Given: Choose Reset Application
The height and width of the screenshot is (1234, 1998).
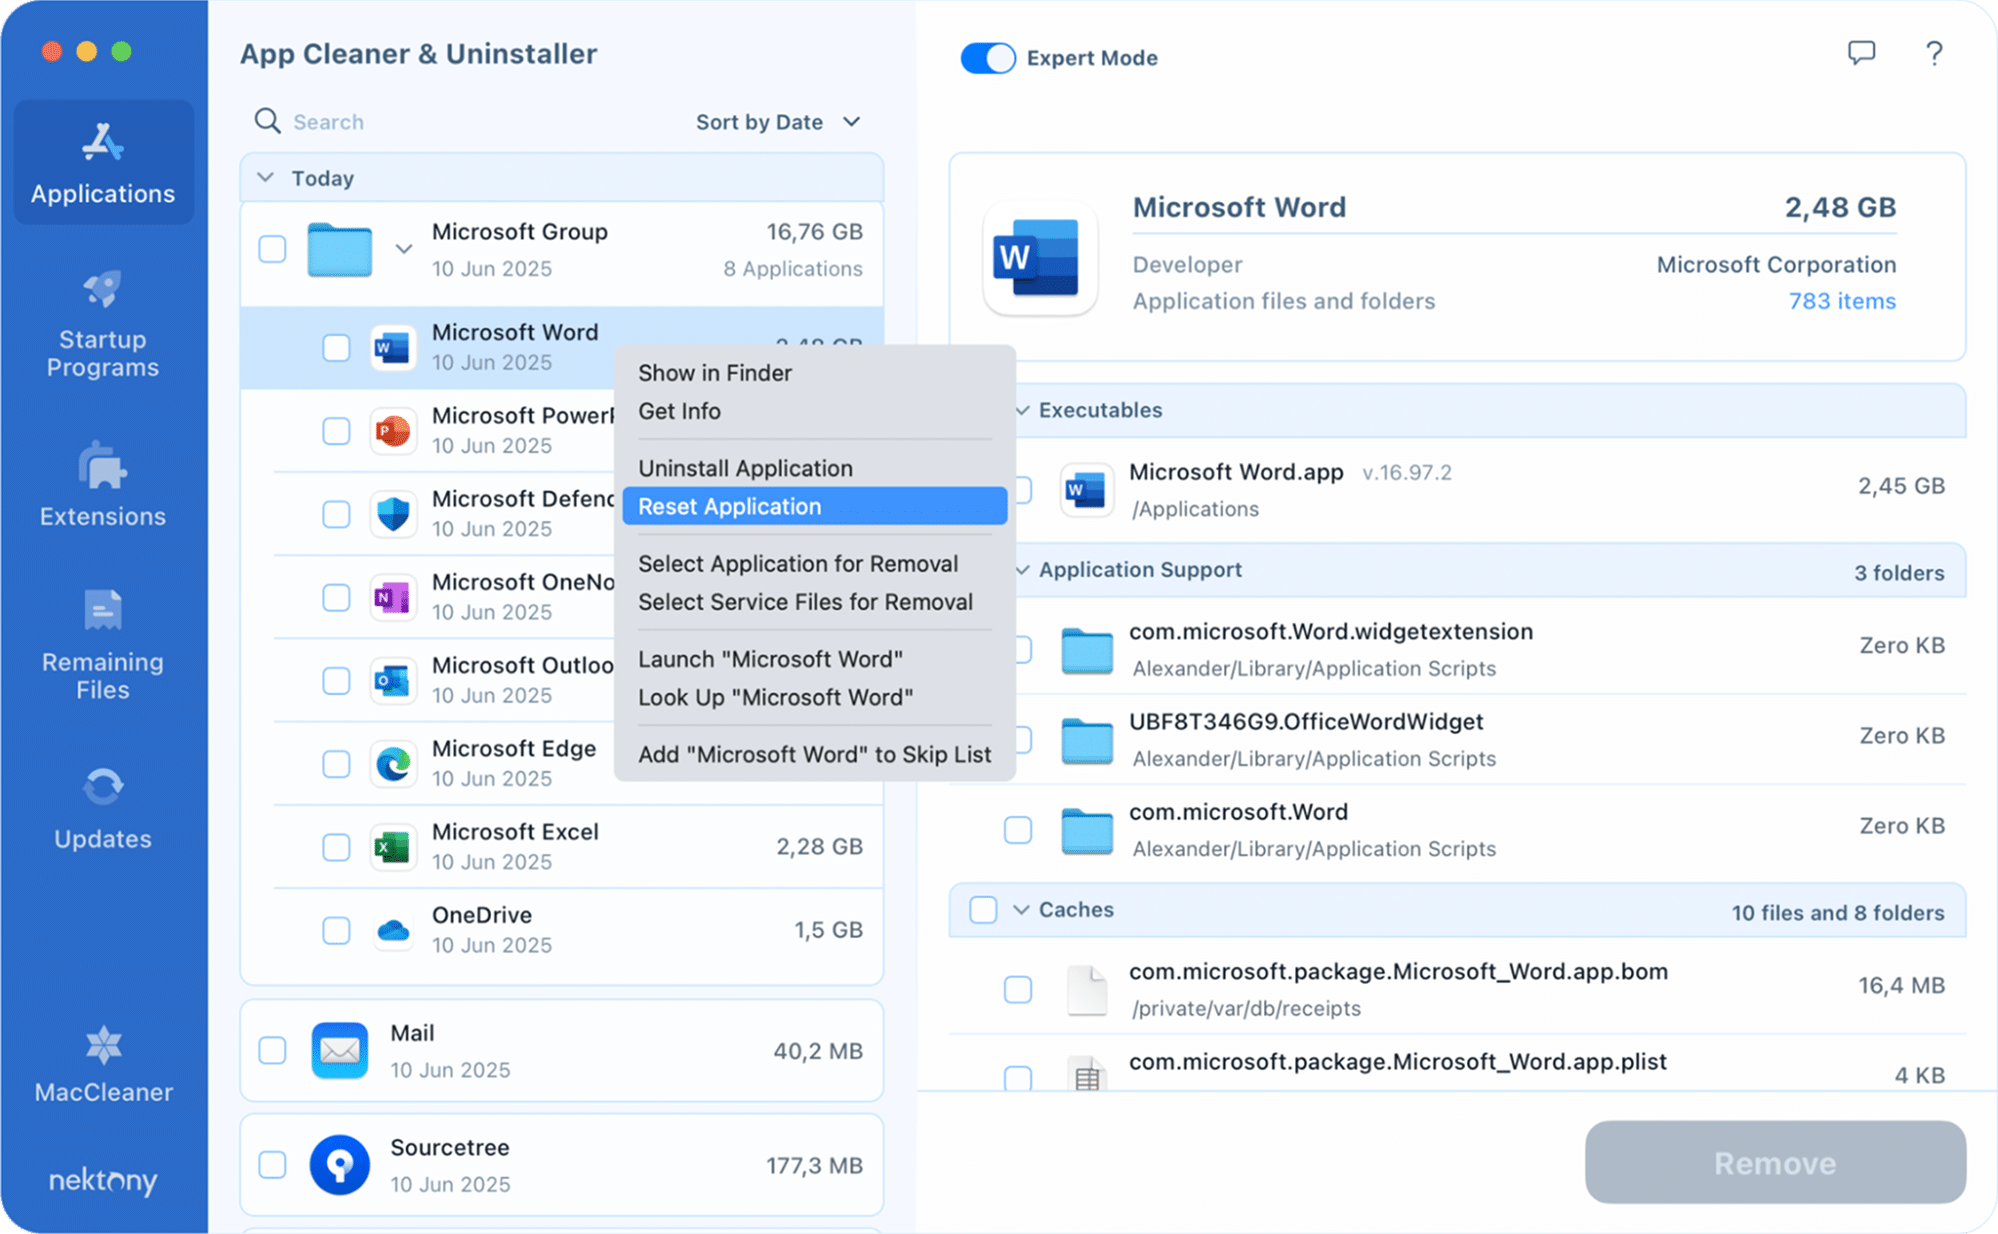Looking at the screenshot, I should pyautogui.click(x=814, y=506).
